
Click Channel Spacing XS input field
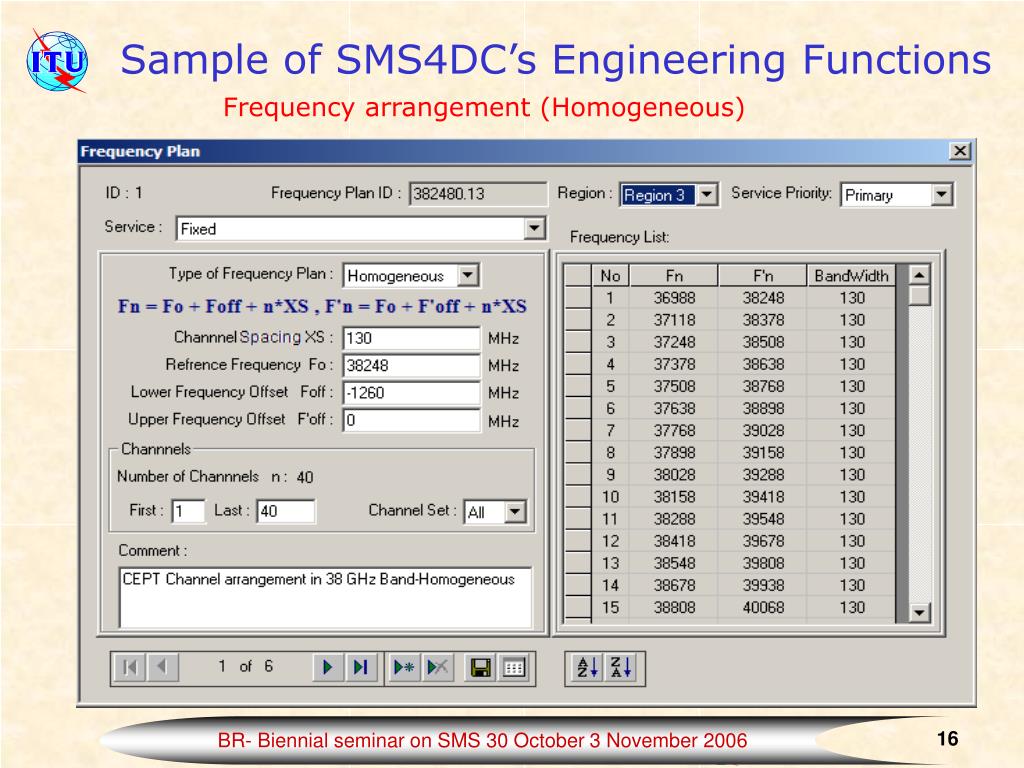click(411, 338)
